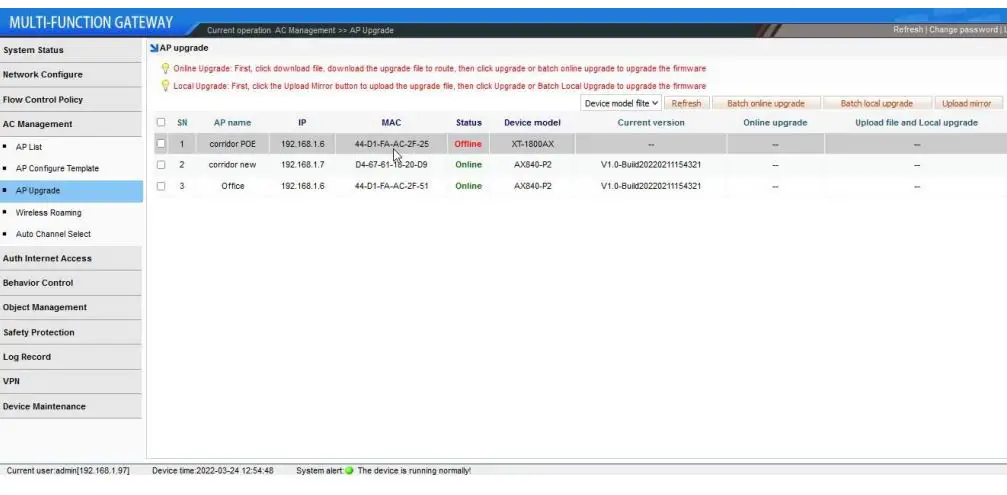Click Change password link in header
Viewport: 1007px width, 495px height.
point(963,30)
